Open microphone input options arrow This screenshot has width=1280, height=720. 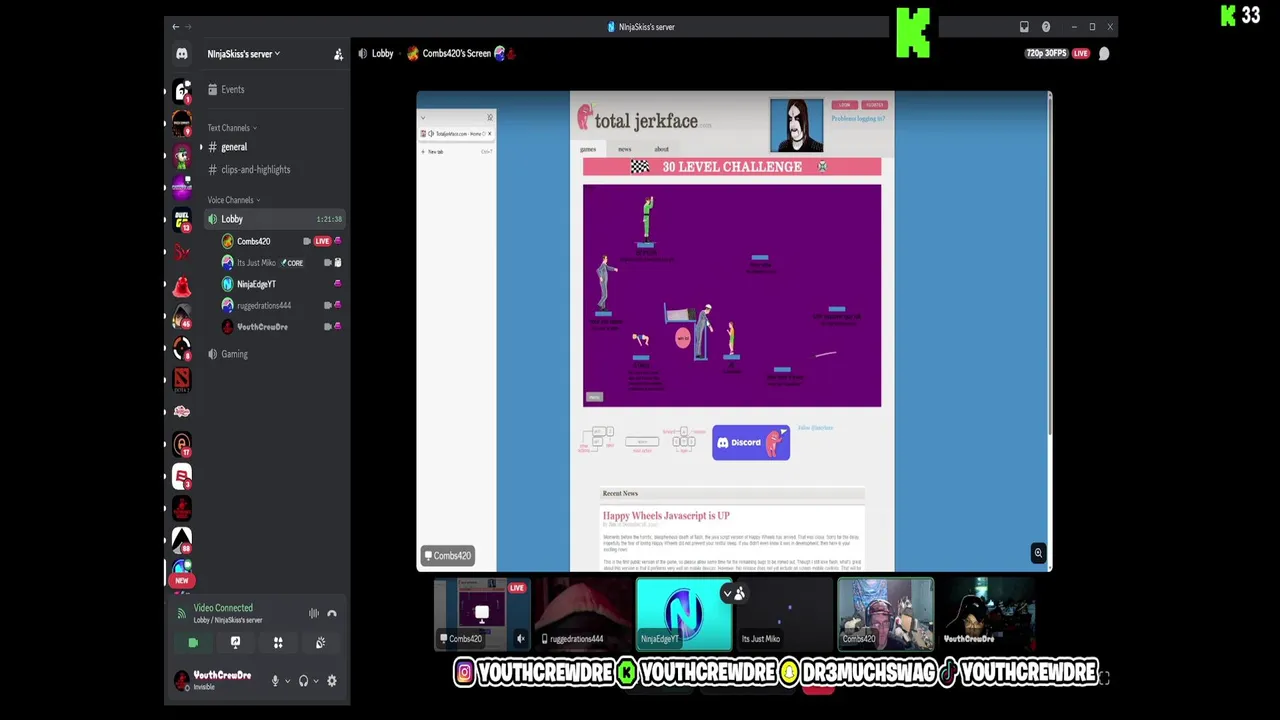point(287,681)
